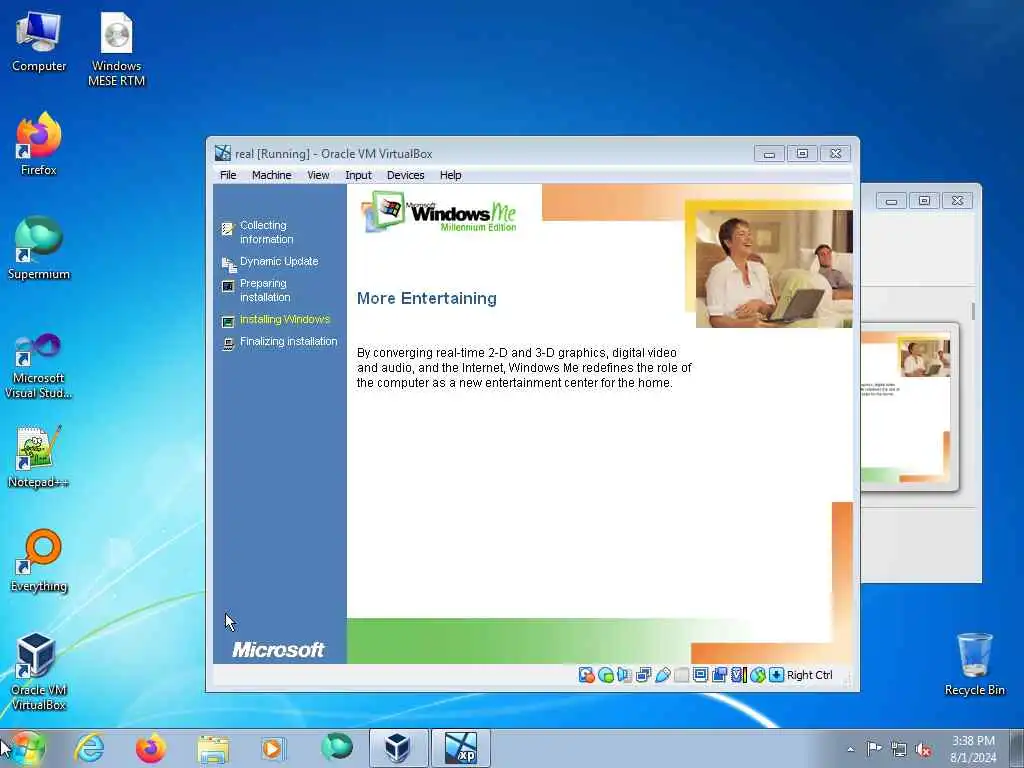
Task: Click the network adapter indicator icon
Action: [643, 675]
